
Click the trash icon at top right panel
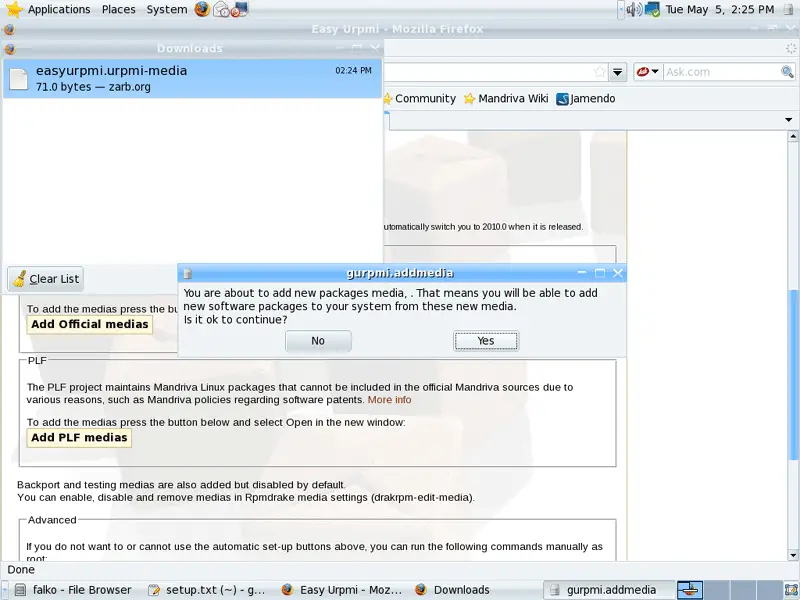789,9
